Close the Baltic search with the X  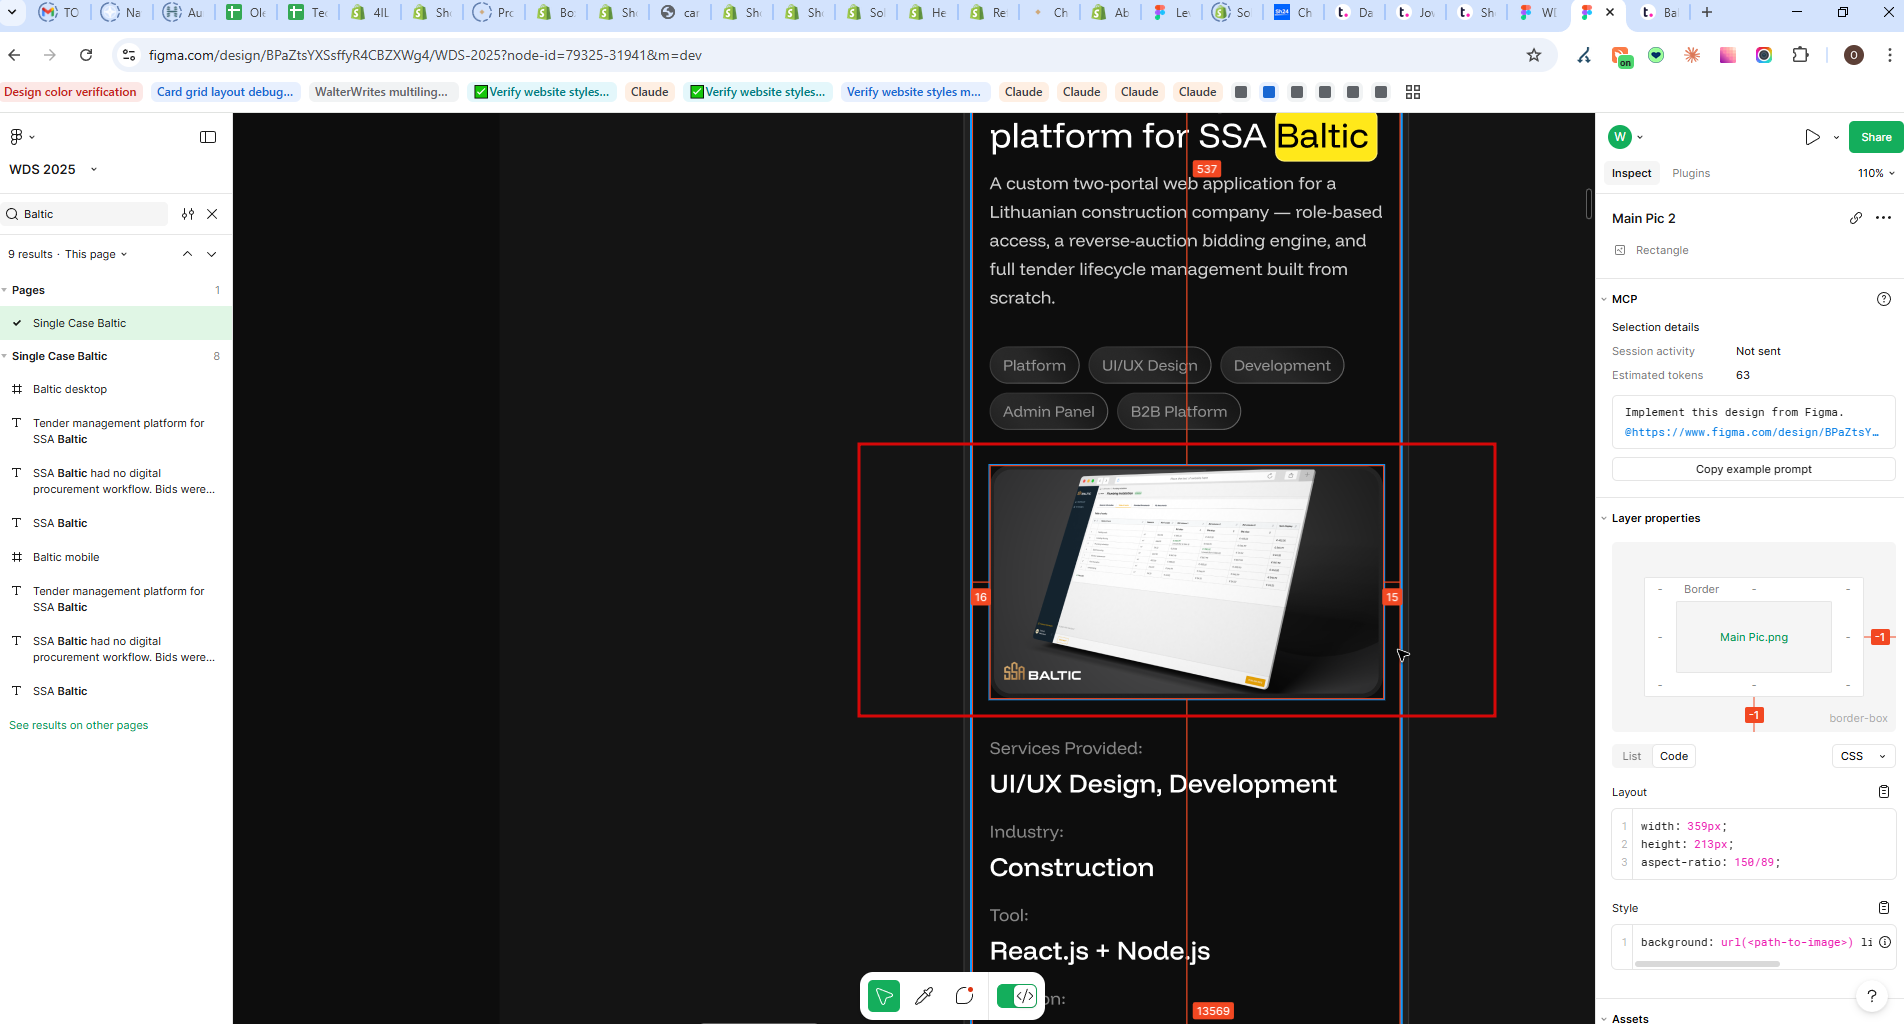(x=212, y=214)
